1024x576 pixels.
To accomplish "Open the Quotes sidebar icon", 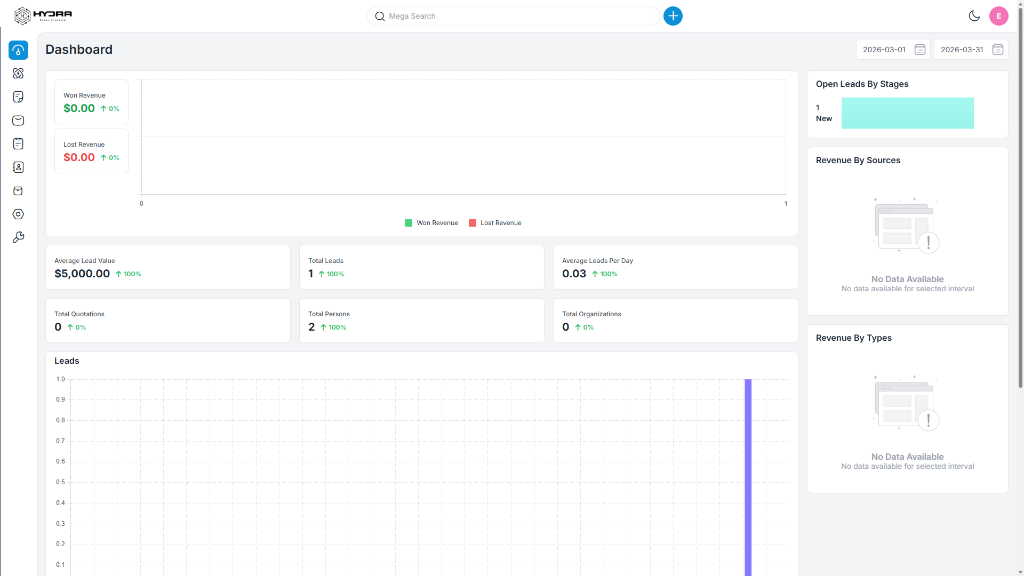I will (x=18, y=97).
